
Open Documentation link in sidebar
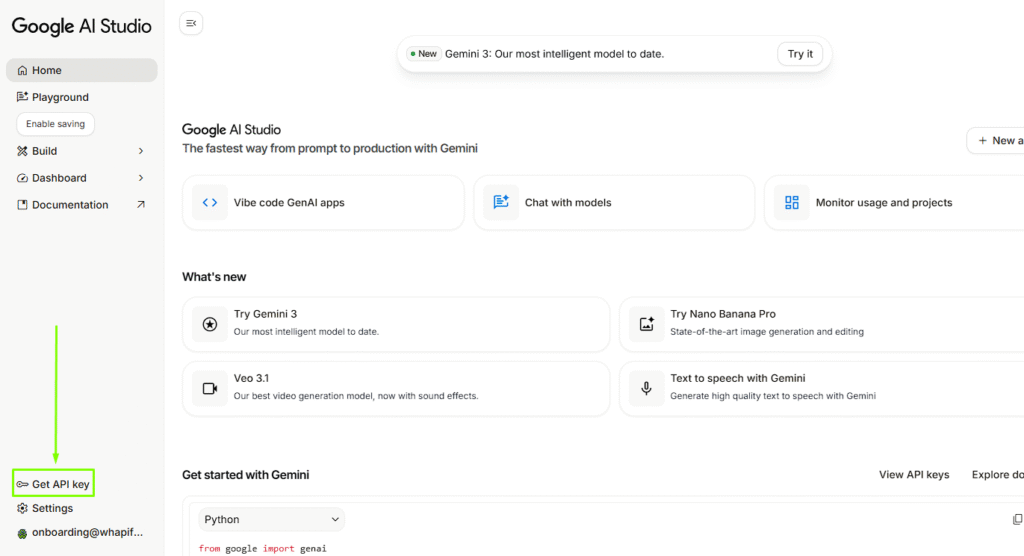82,204
